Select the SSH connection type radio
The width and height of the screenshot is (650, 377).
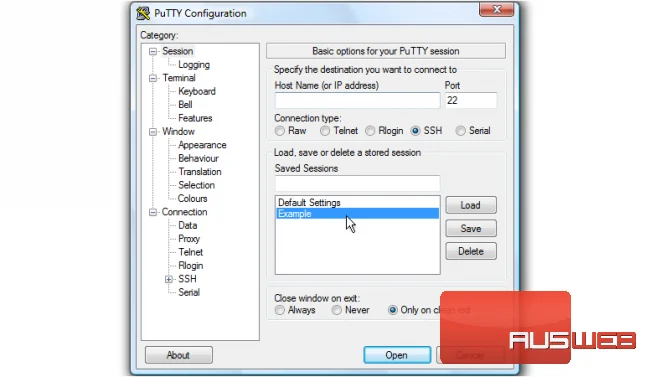(x=415, y=131)
